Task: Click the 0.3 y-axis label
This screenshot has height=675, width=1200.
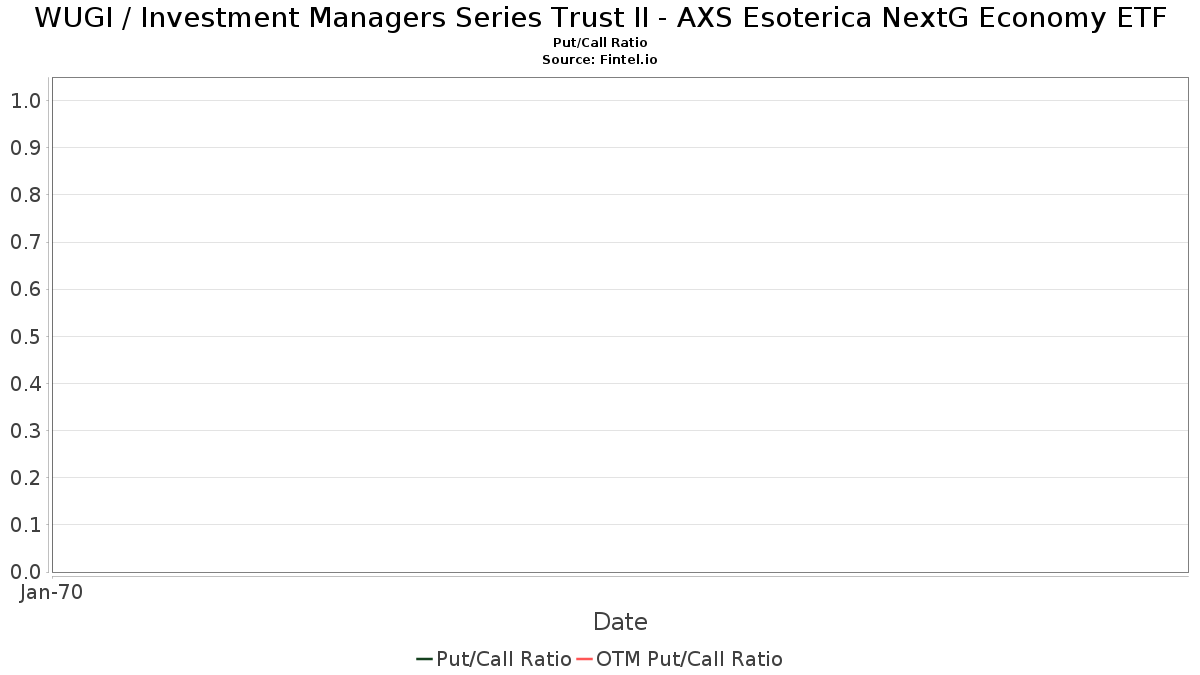Action: click(26, 430)
